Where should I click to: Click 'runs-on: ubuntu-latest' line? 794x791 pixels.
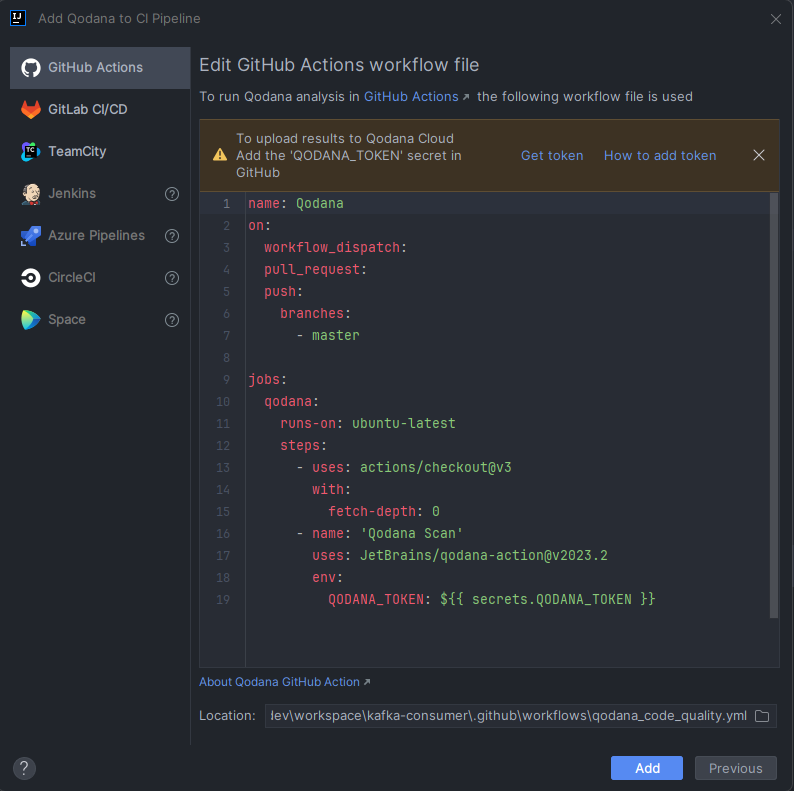pos(368,424)
